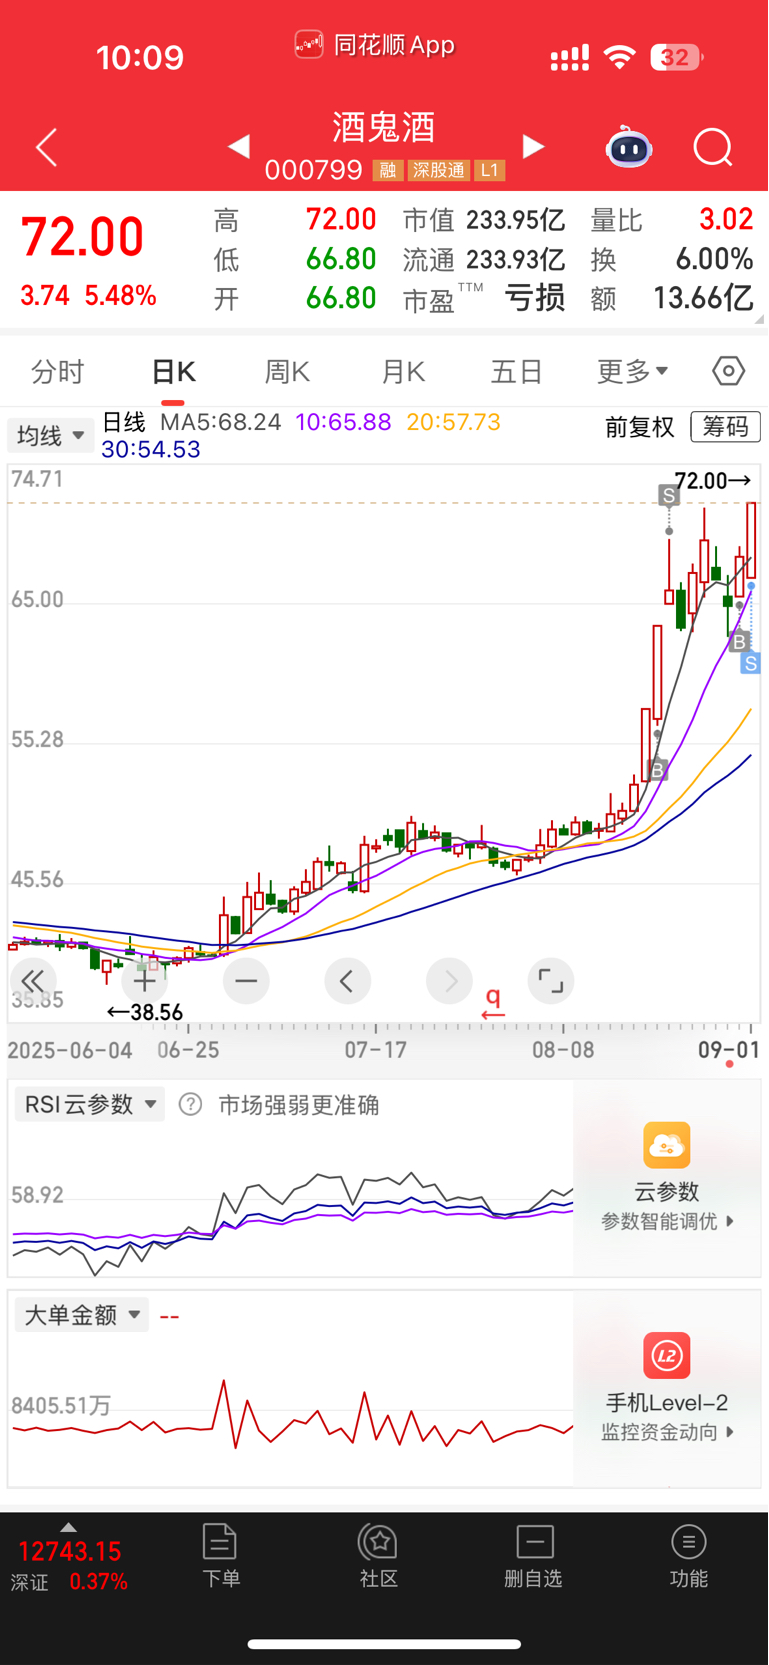Tap the 市场强弱更准确 label

pyautogui.click(x=299, y=1105)
